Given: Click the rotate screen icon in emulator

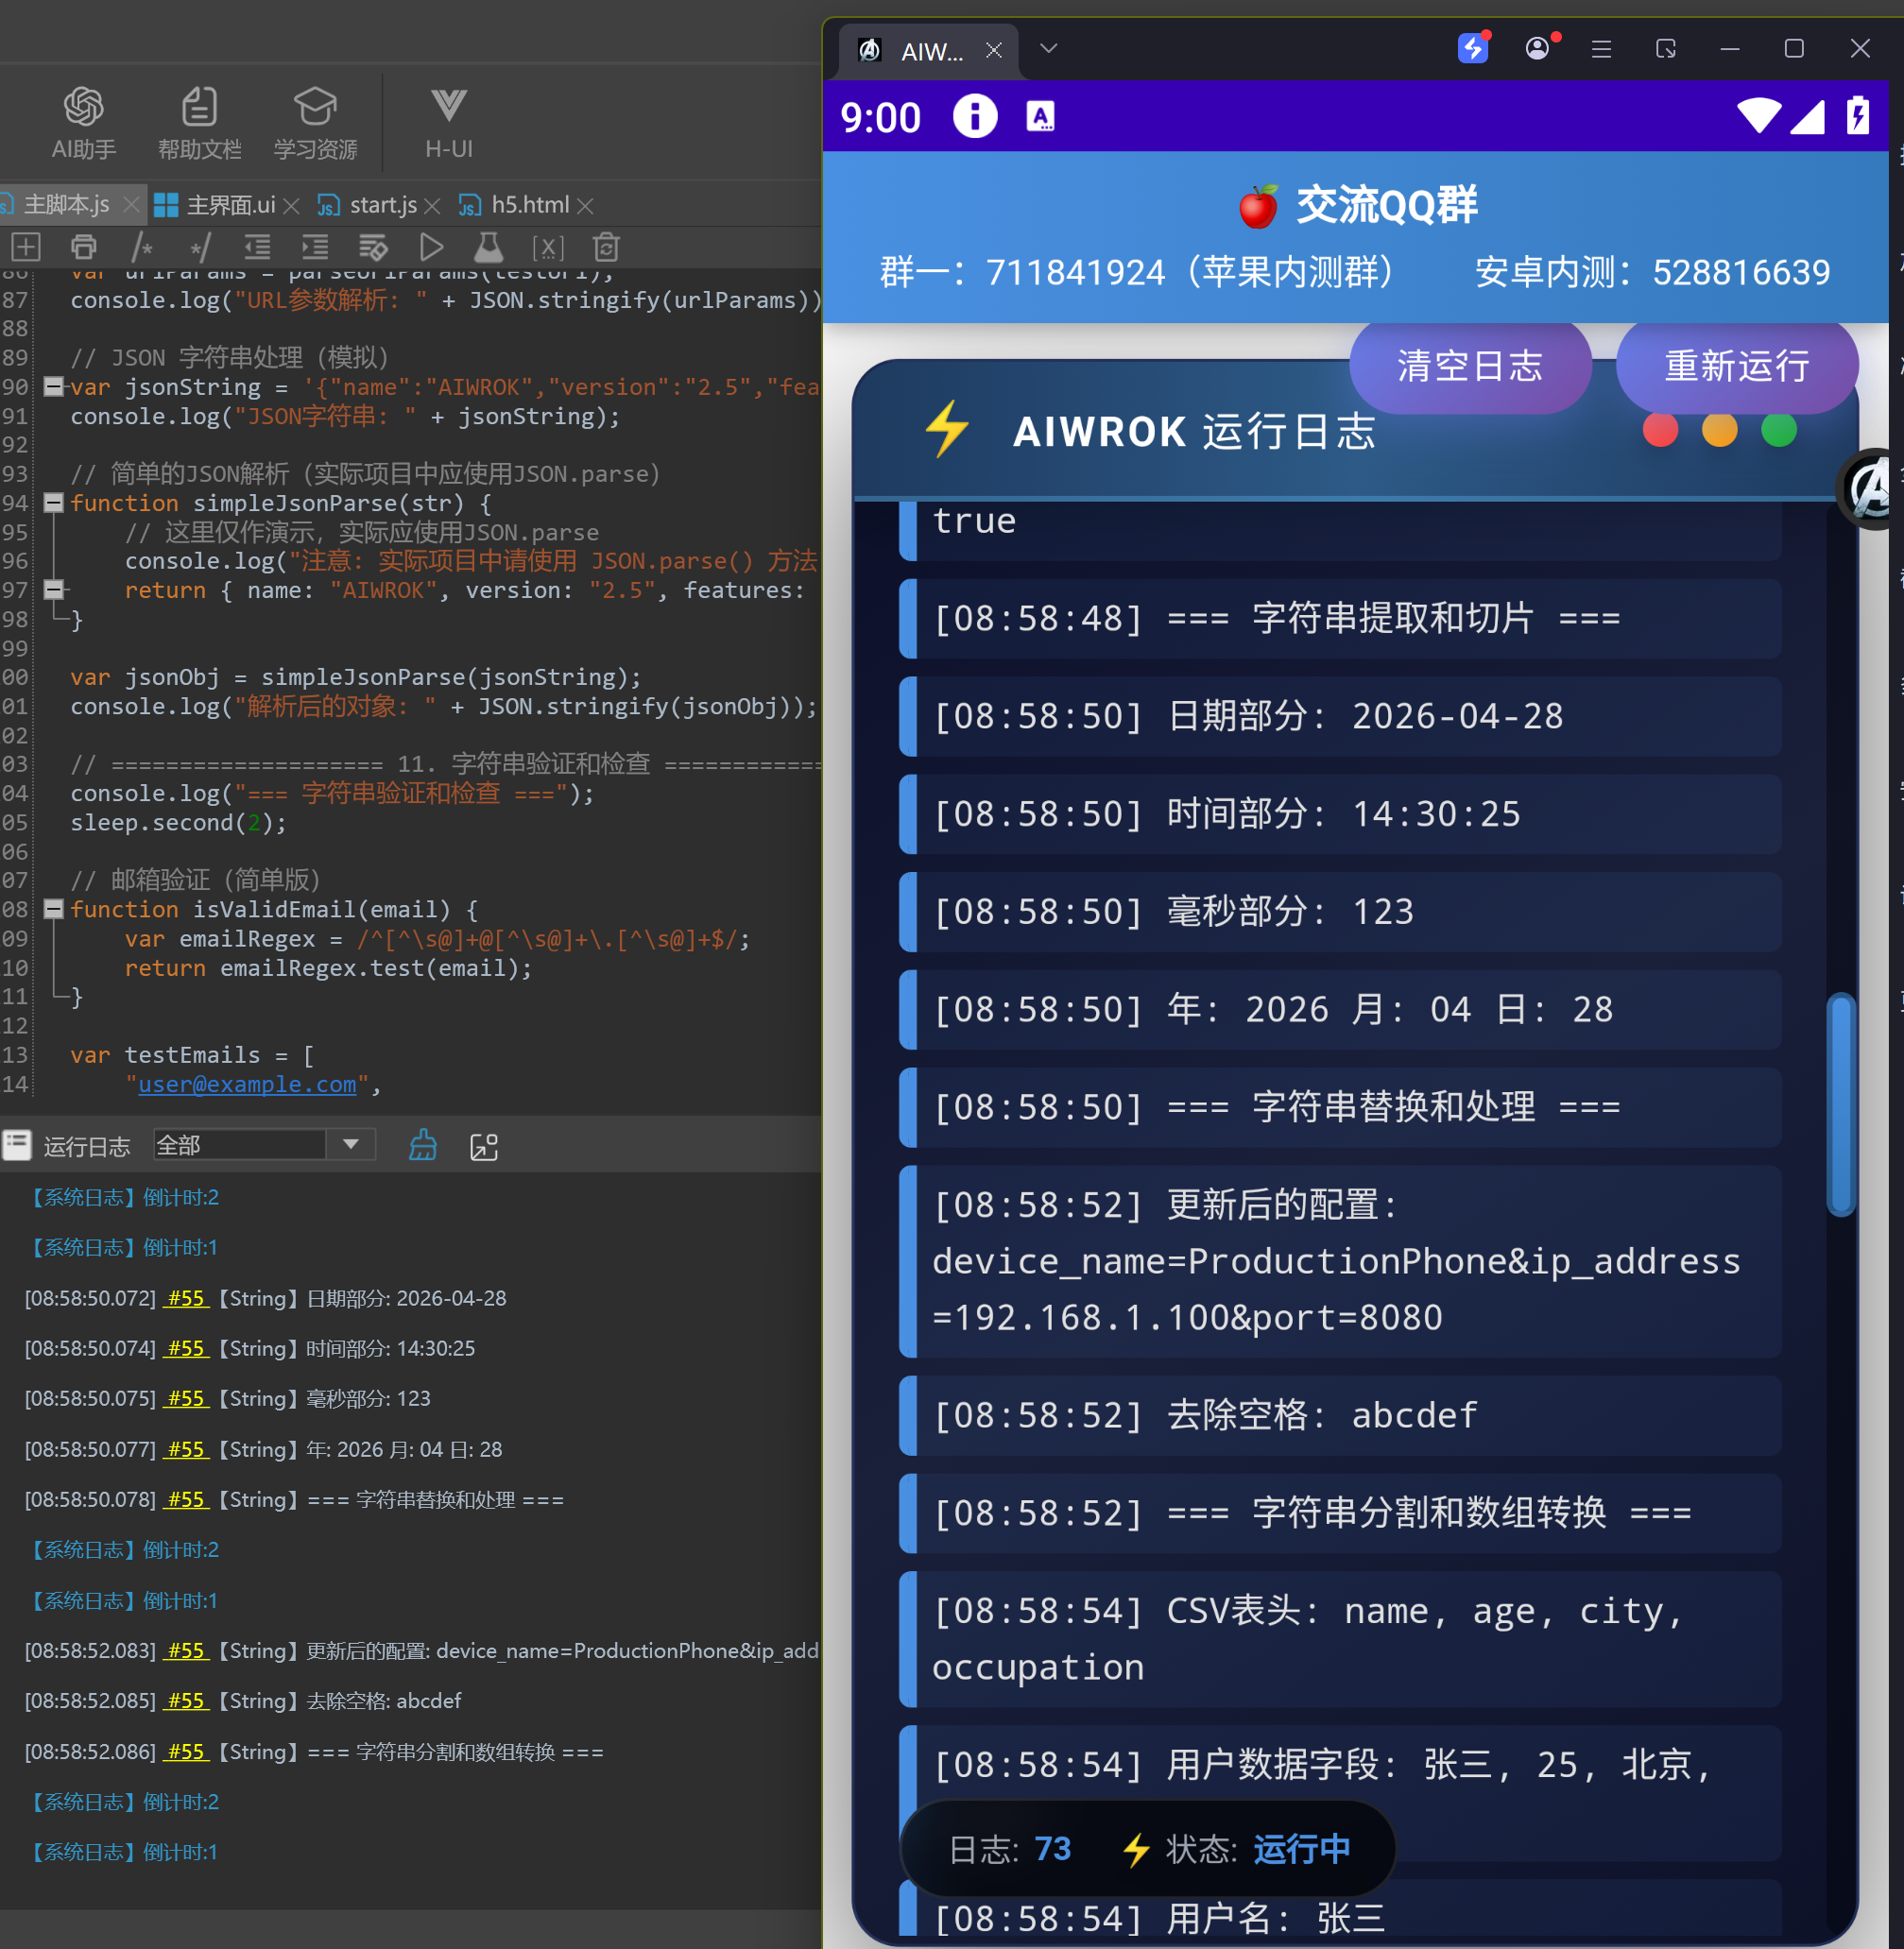Looking at the screenshot, I should (1665, 48).
